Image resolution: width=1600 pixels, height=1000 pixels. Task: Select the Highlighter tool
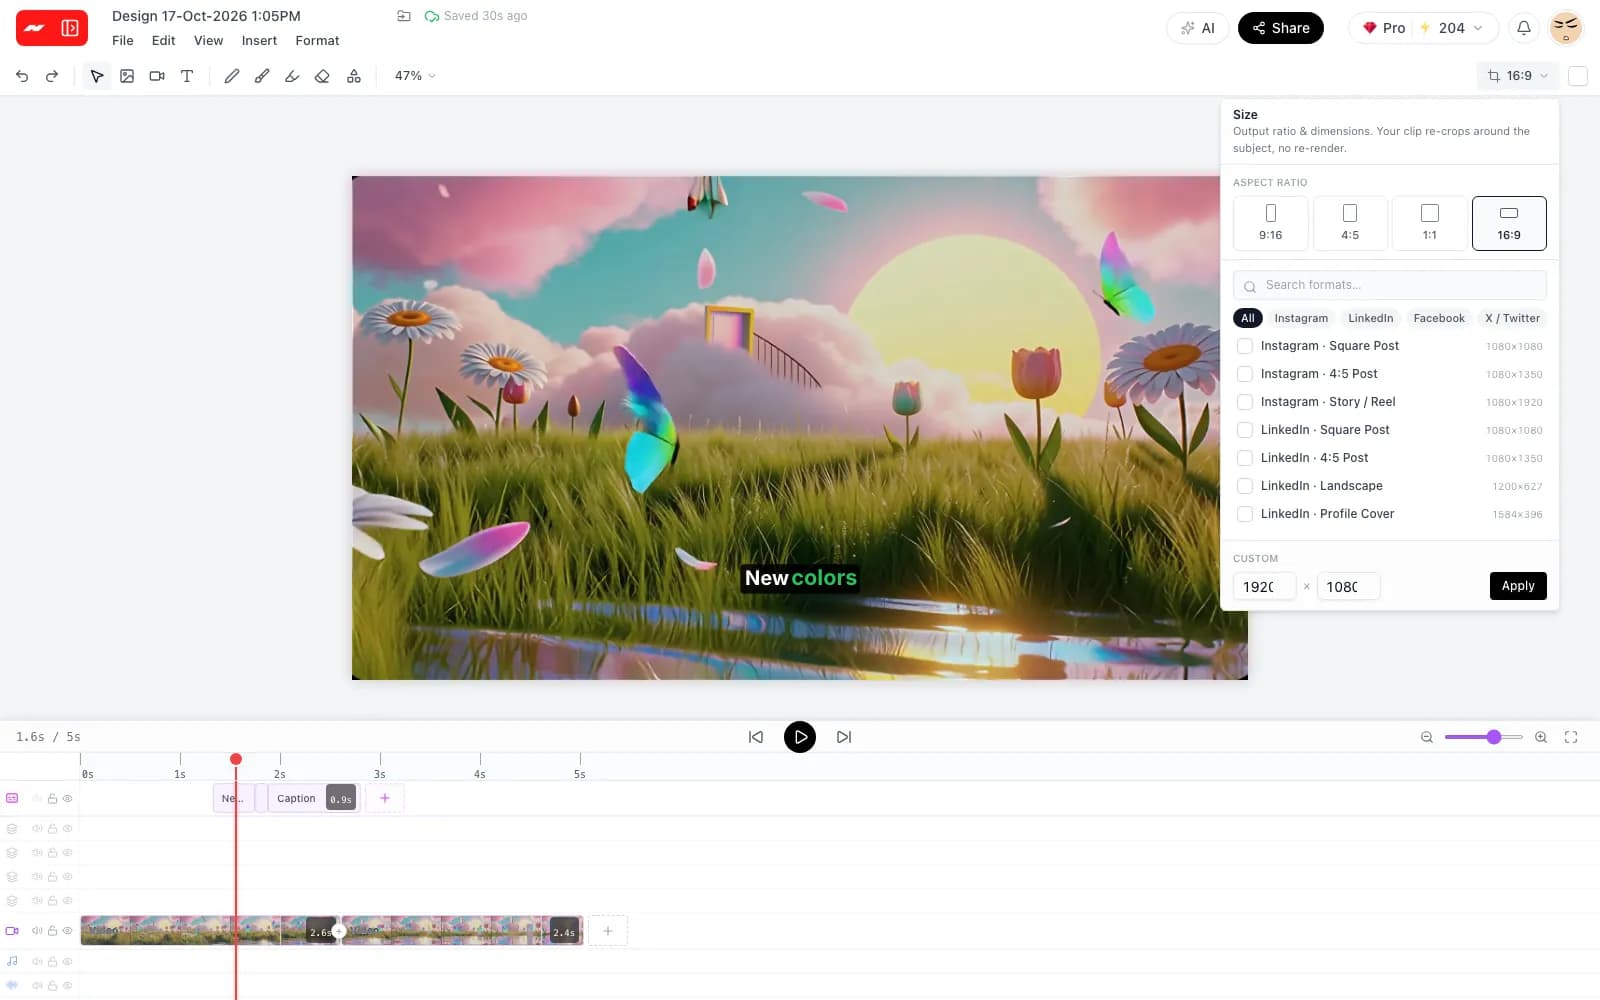[292, 76]
